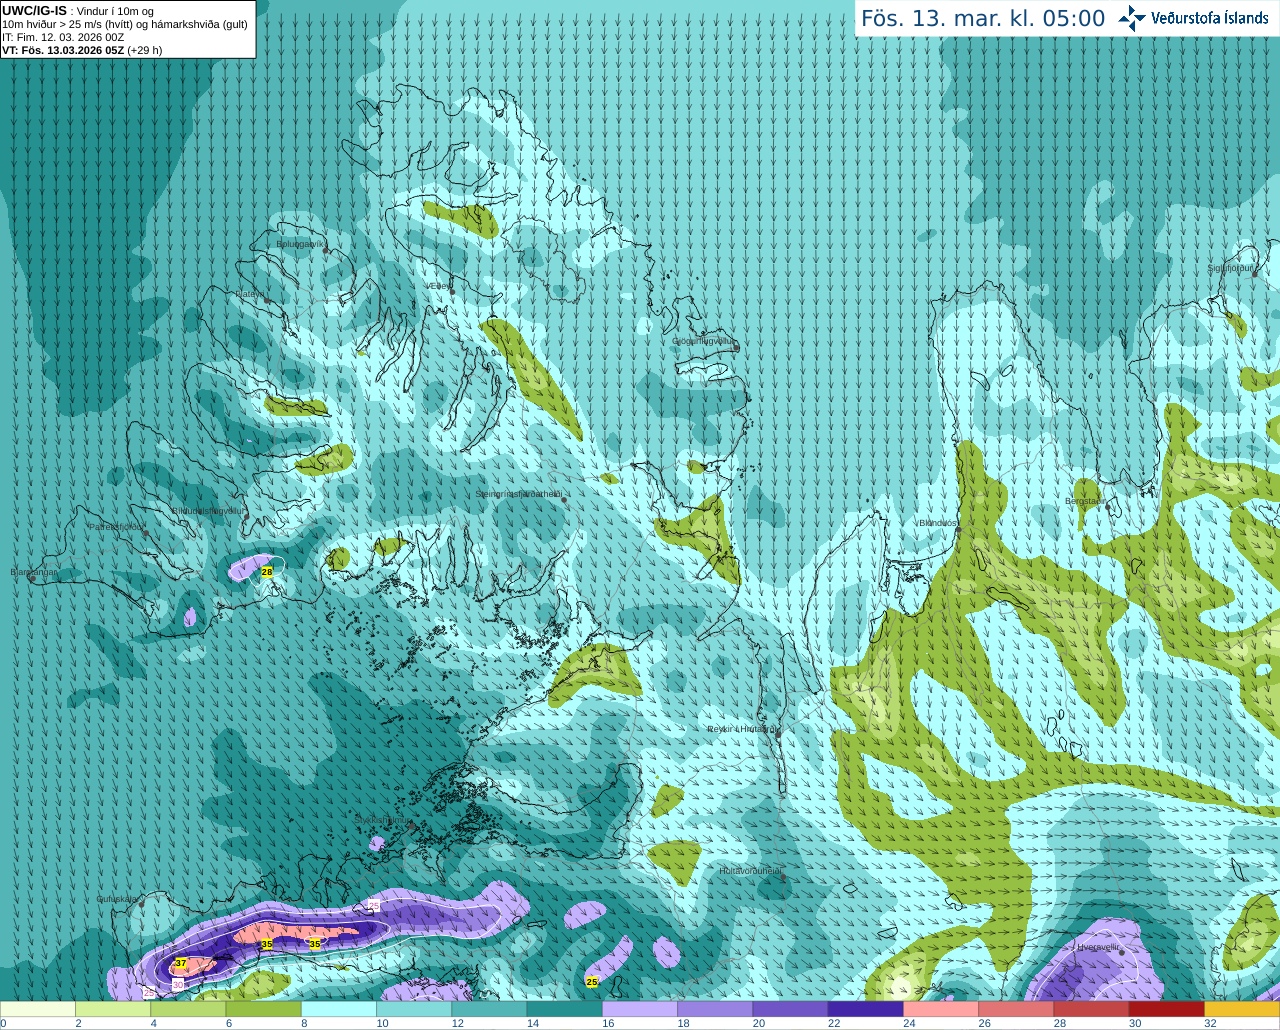Select the 24–26 m/s pink swatch

(941, 1009)
